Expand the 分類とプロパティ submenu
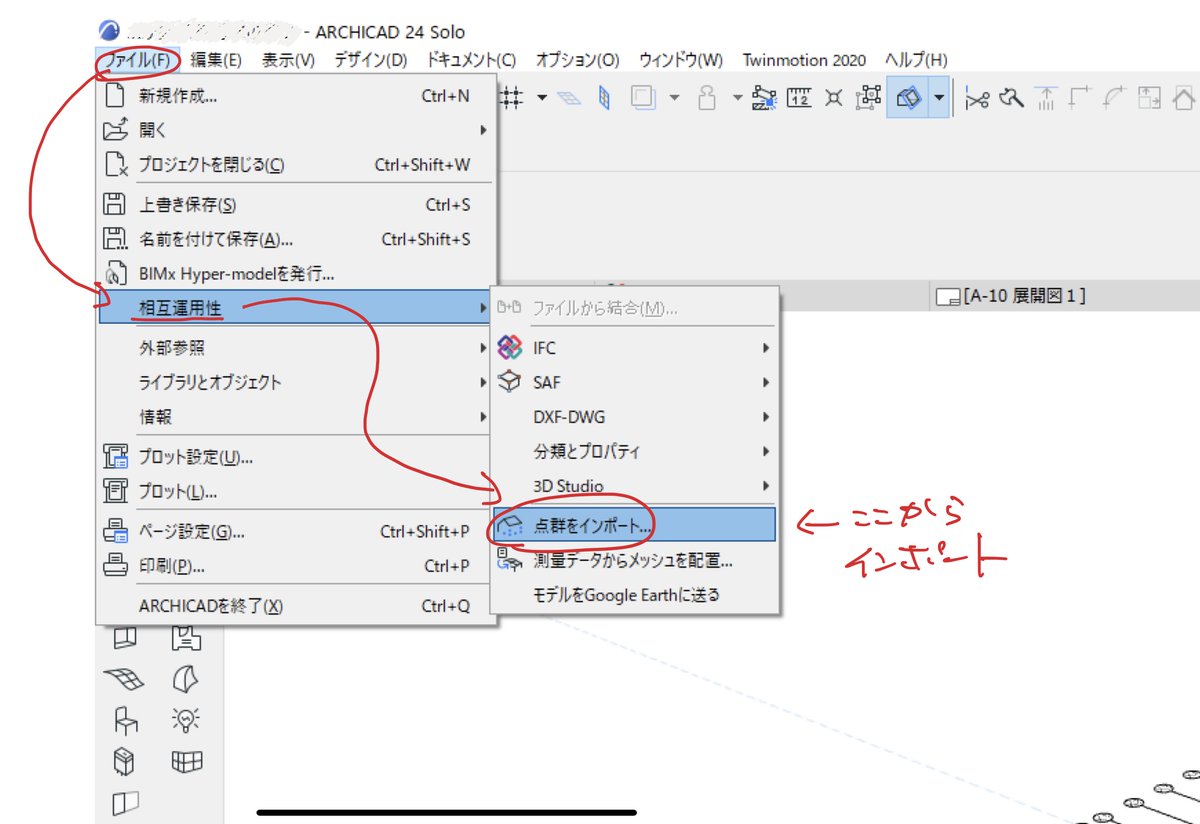The width and height of the screenshot is (1200, 824). (x=634, y=451)
